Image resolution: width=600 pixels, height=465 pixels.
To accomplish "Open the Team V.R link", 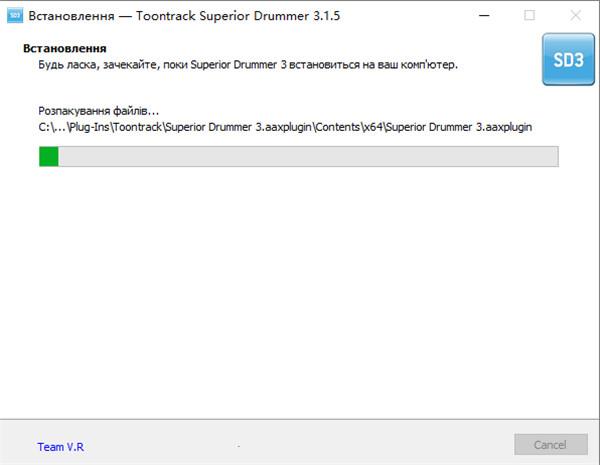I will 60,447.
